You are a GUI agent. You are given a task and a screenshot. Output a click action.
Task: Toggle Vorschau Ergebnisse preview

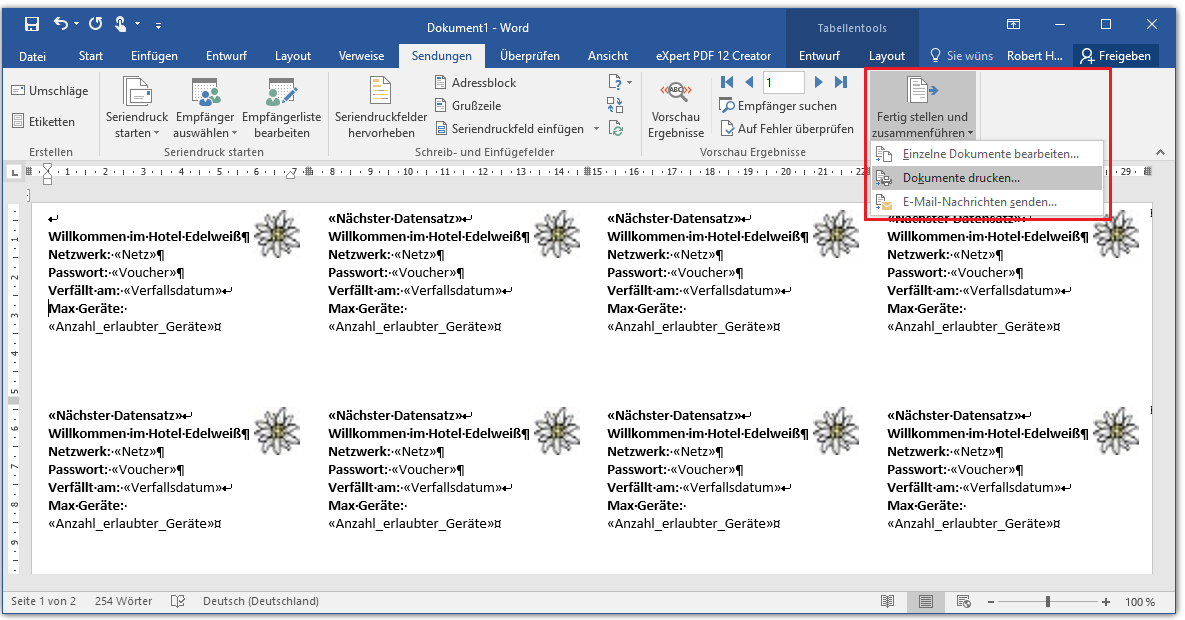676,108
